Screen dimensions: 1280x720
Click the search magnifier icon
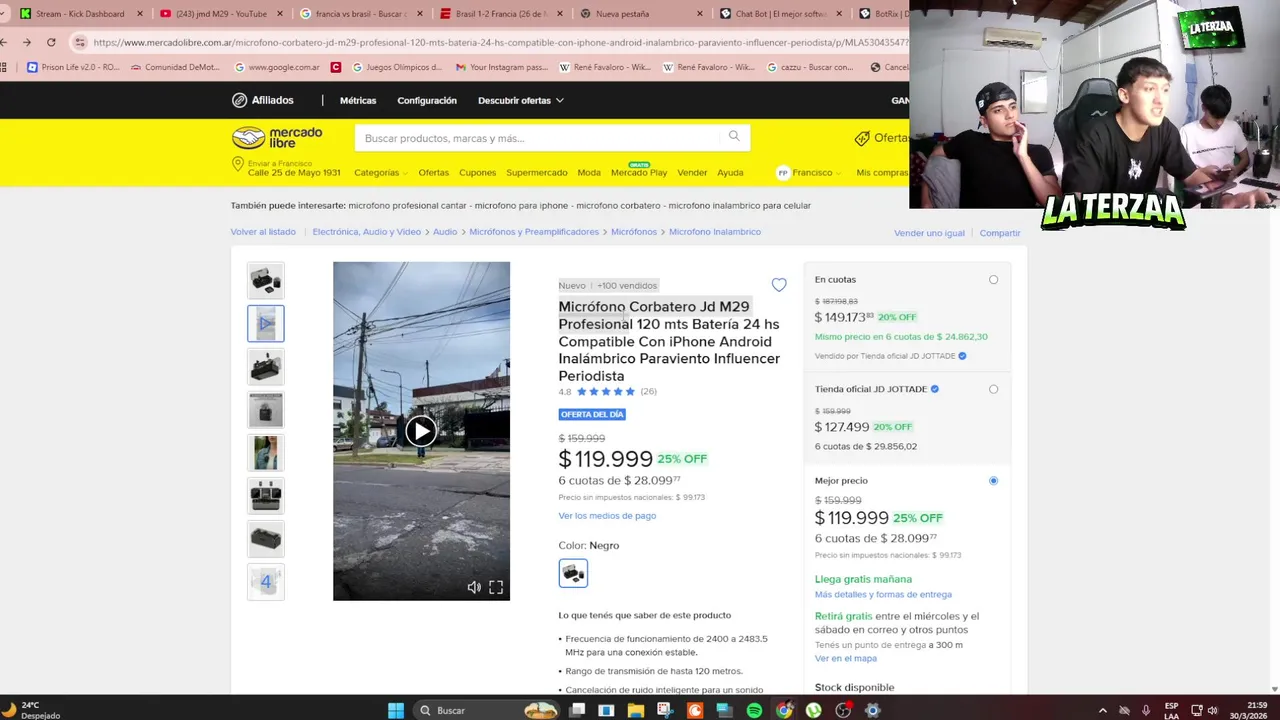(734, 137)
